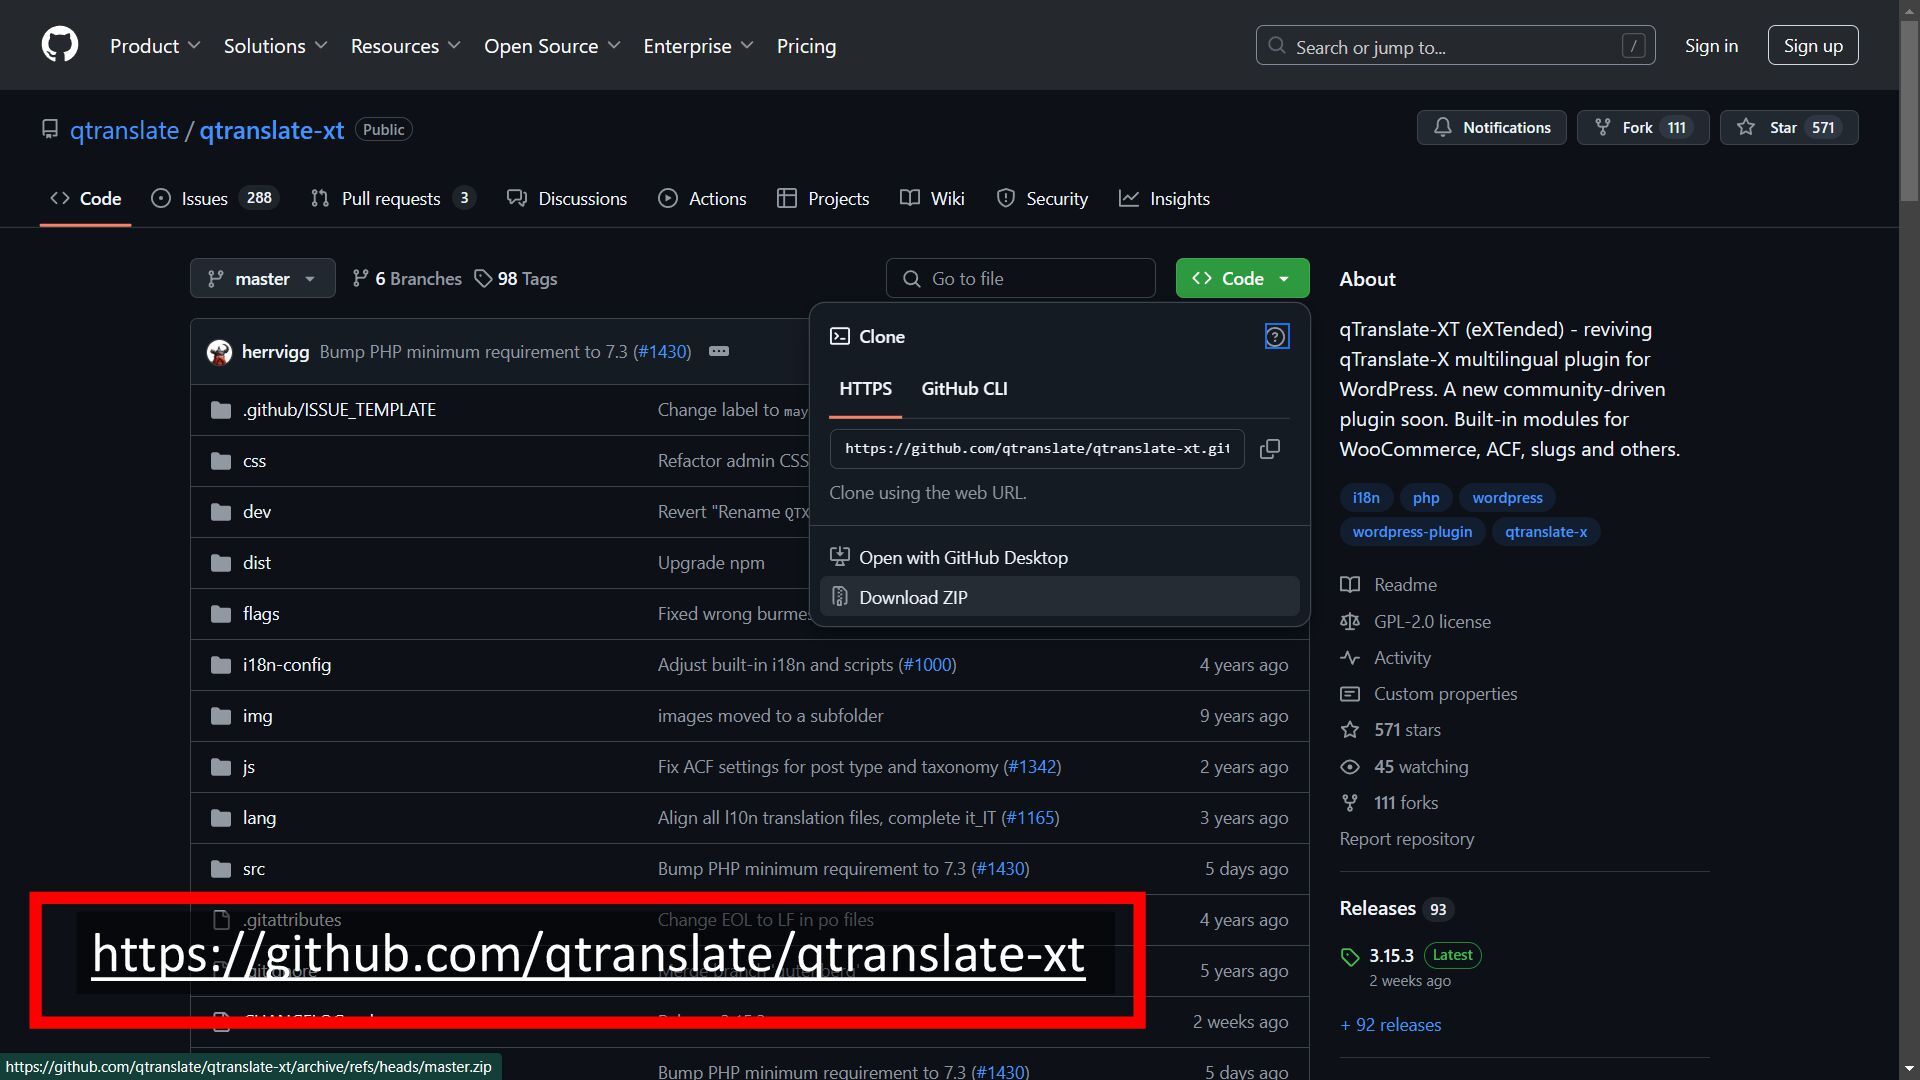Open commit link #1430 in latest commit

[662, 352]
